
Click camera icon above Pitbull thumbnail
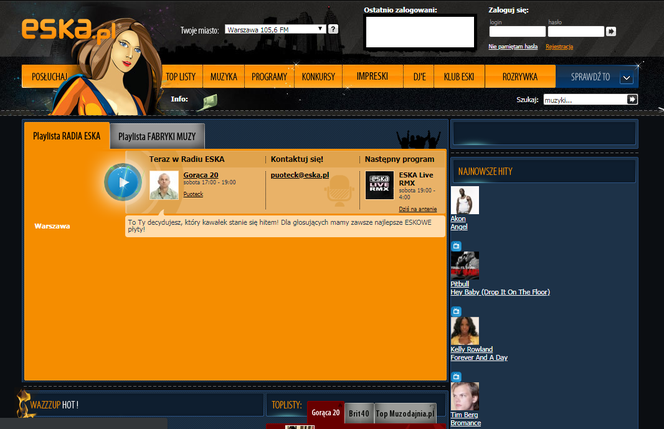(x=456, y=246)
